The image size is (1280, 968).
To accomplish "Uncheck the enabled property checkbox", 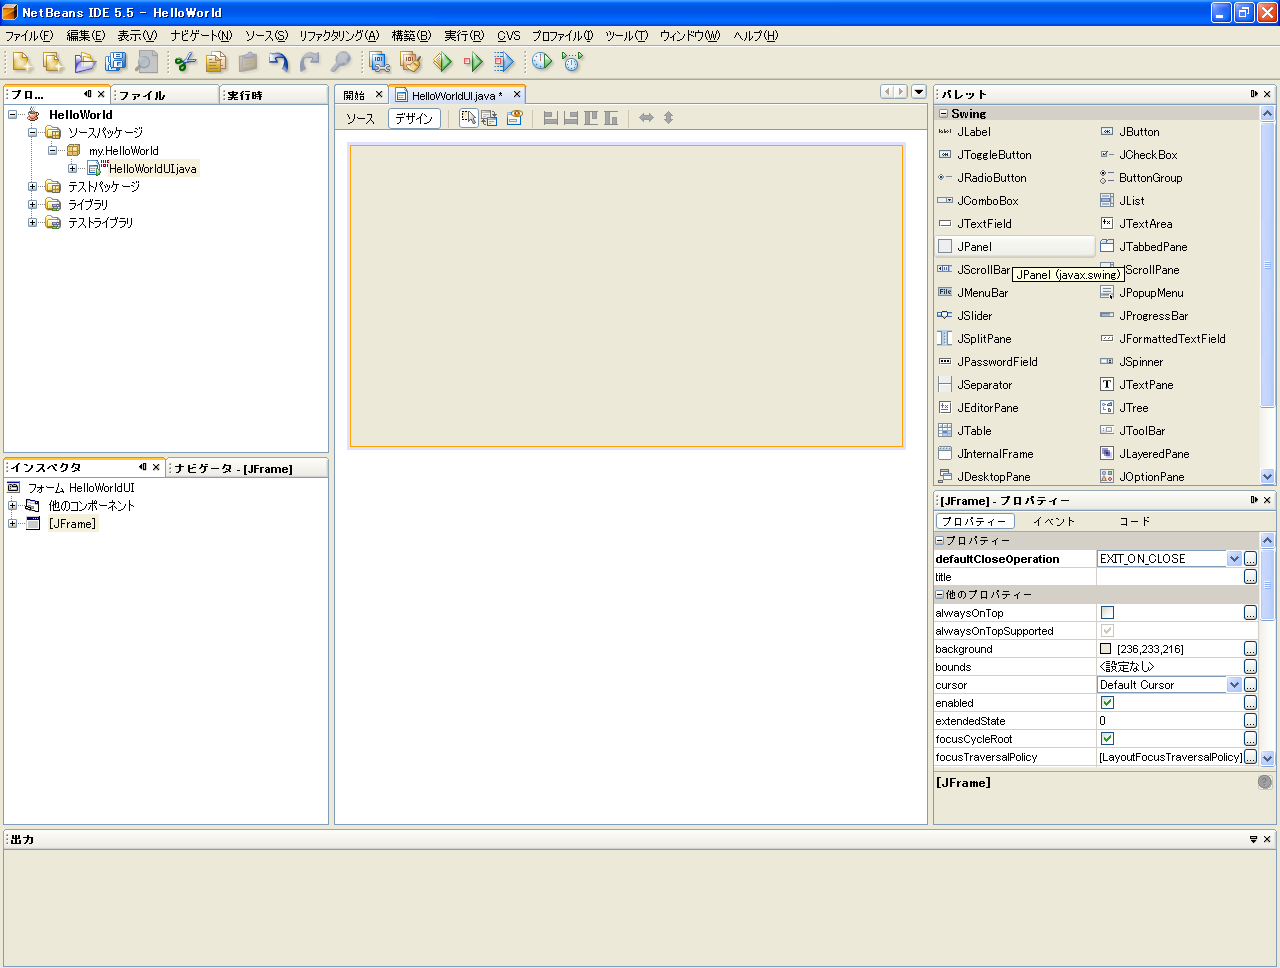I will 1107,703.
